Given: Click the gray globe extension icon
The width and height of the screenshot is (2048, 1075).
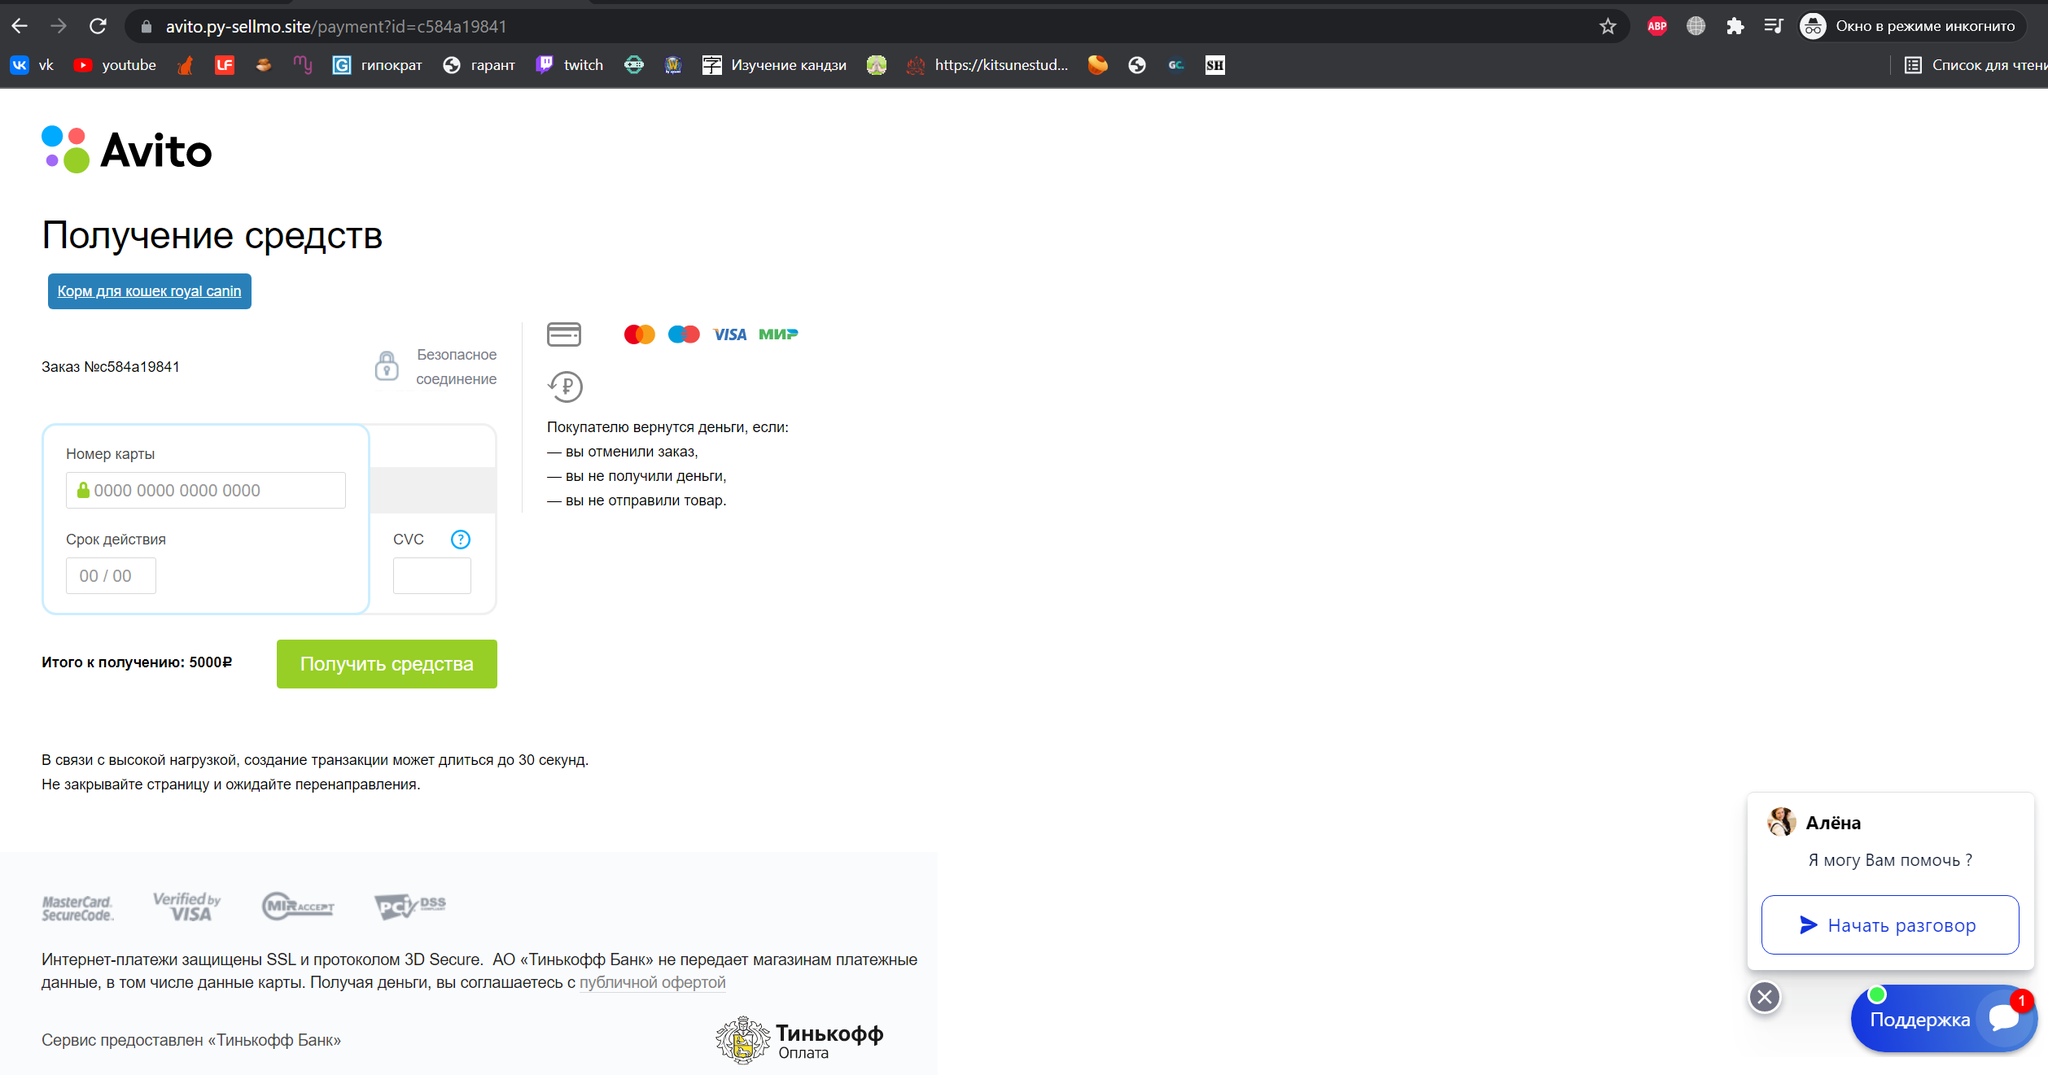Looking at the screenshot, I should click(x=1696, y=27).
